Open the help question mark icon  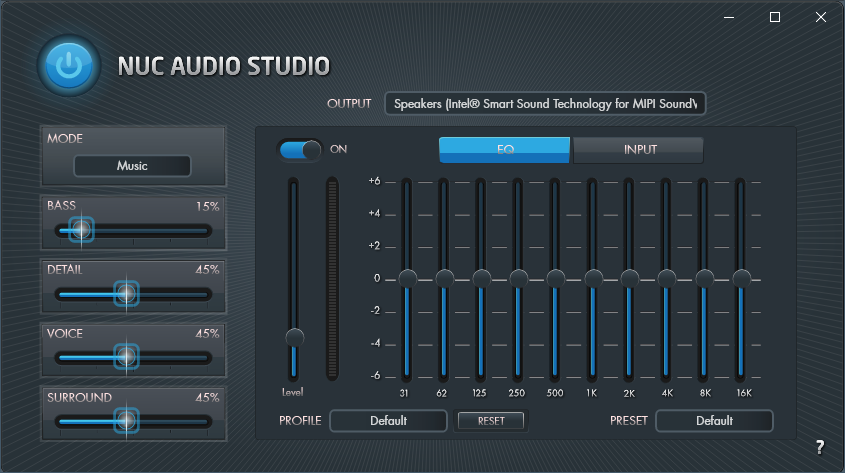point(820,447)
